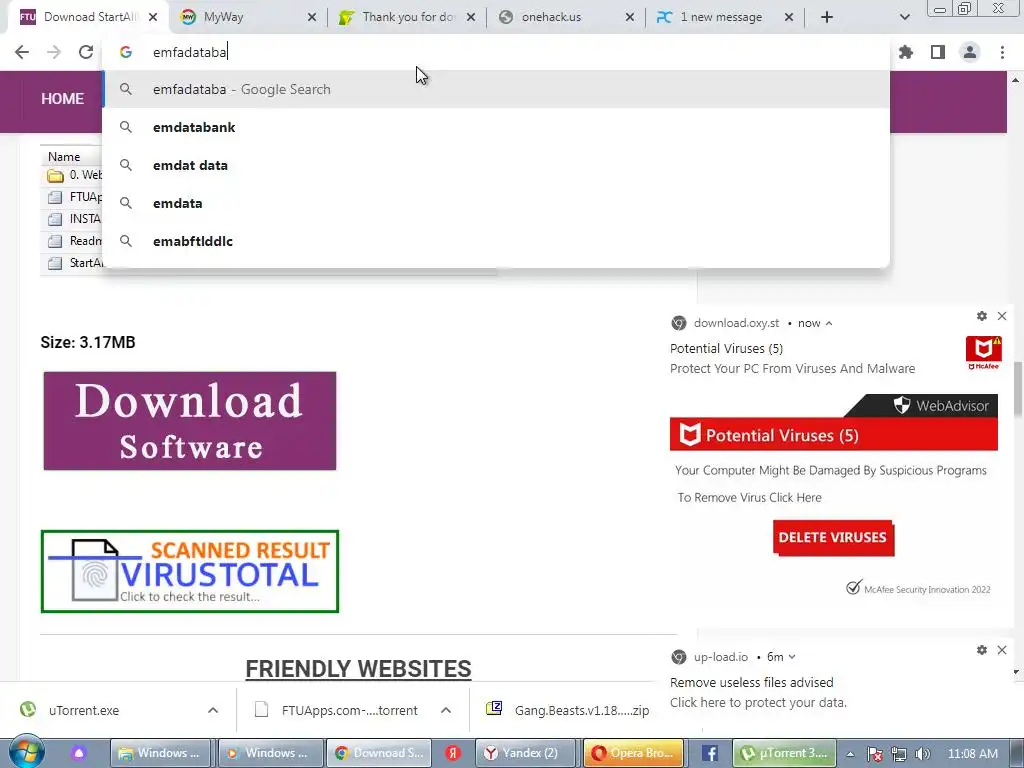The image size is (1024, 768).
Task: Open up-load.io notification settings gear
Action: coord(982,650)
